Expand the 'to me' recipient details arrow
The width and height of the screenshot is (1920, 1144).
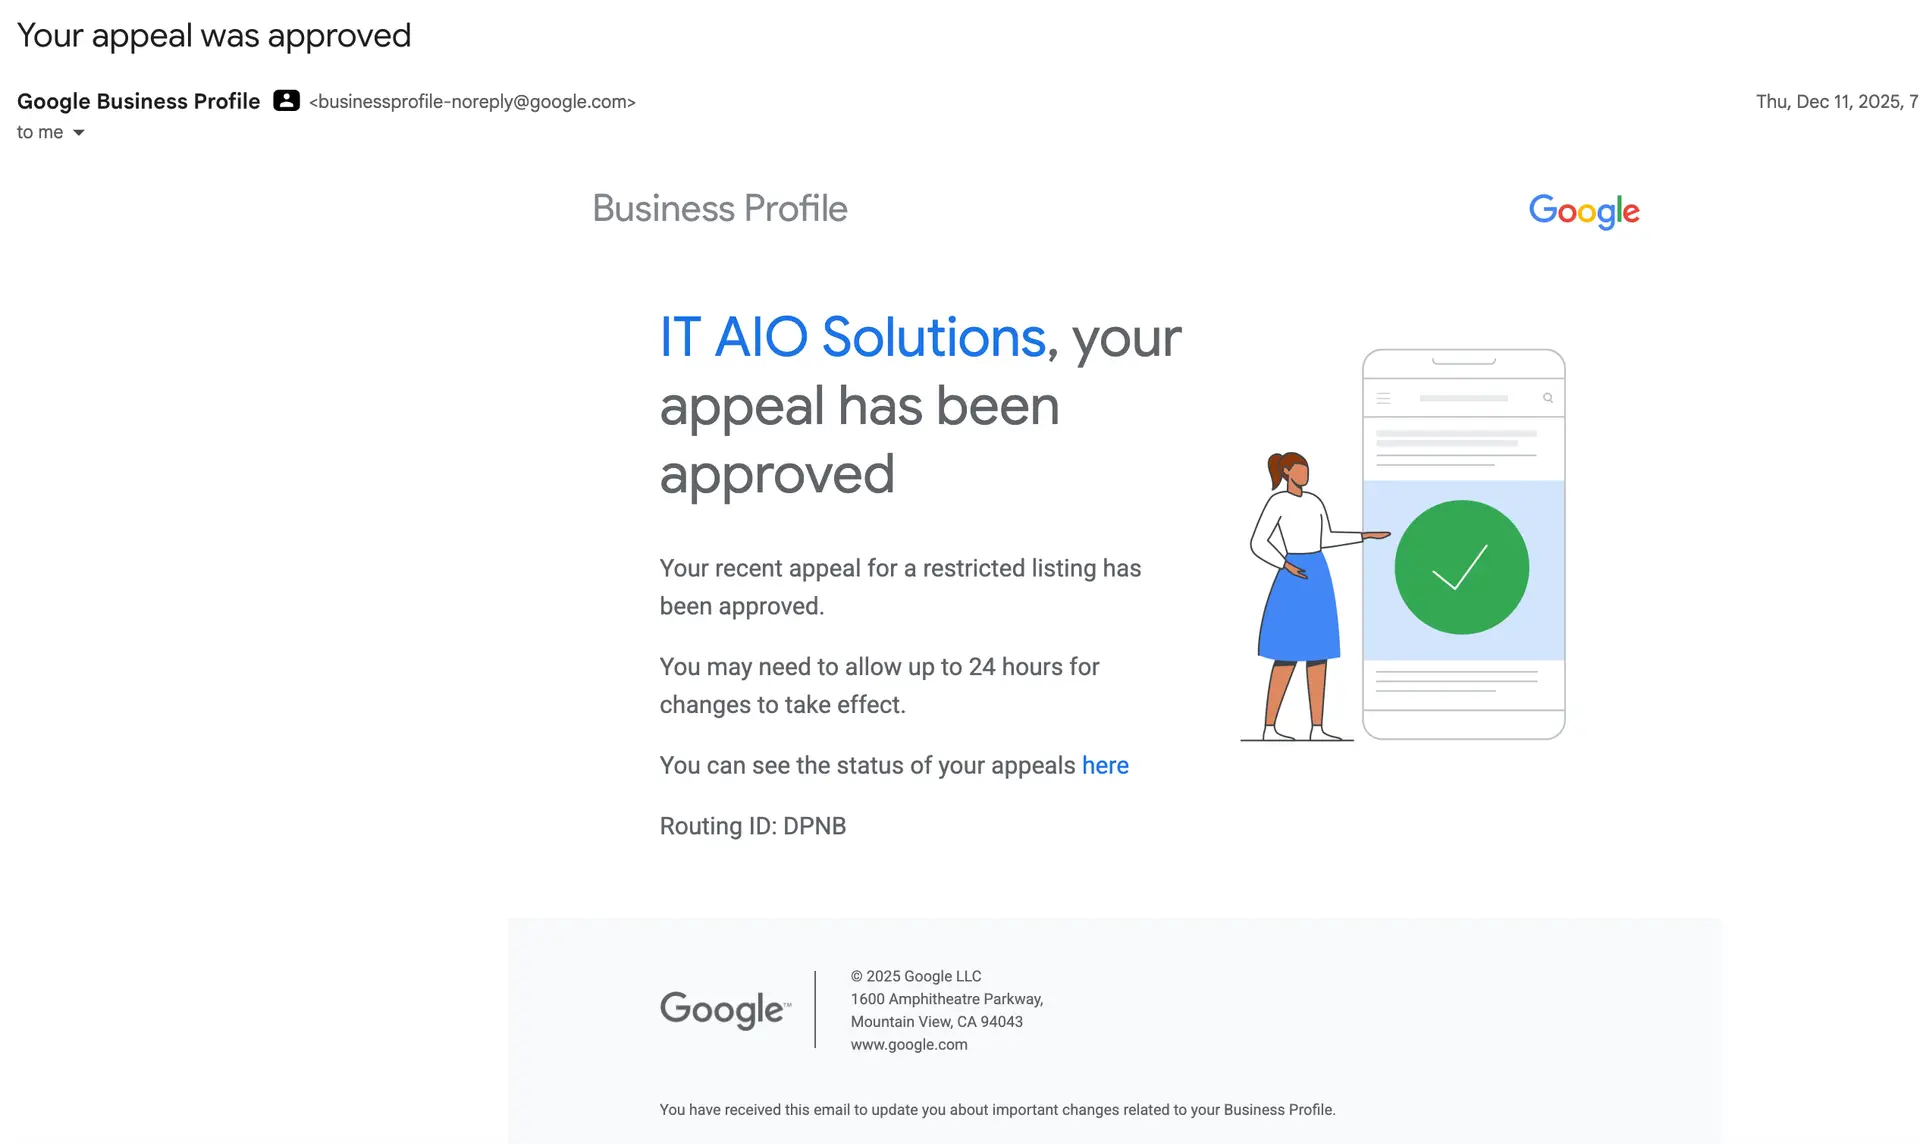pyautogui.click(x=78, y=133)
